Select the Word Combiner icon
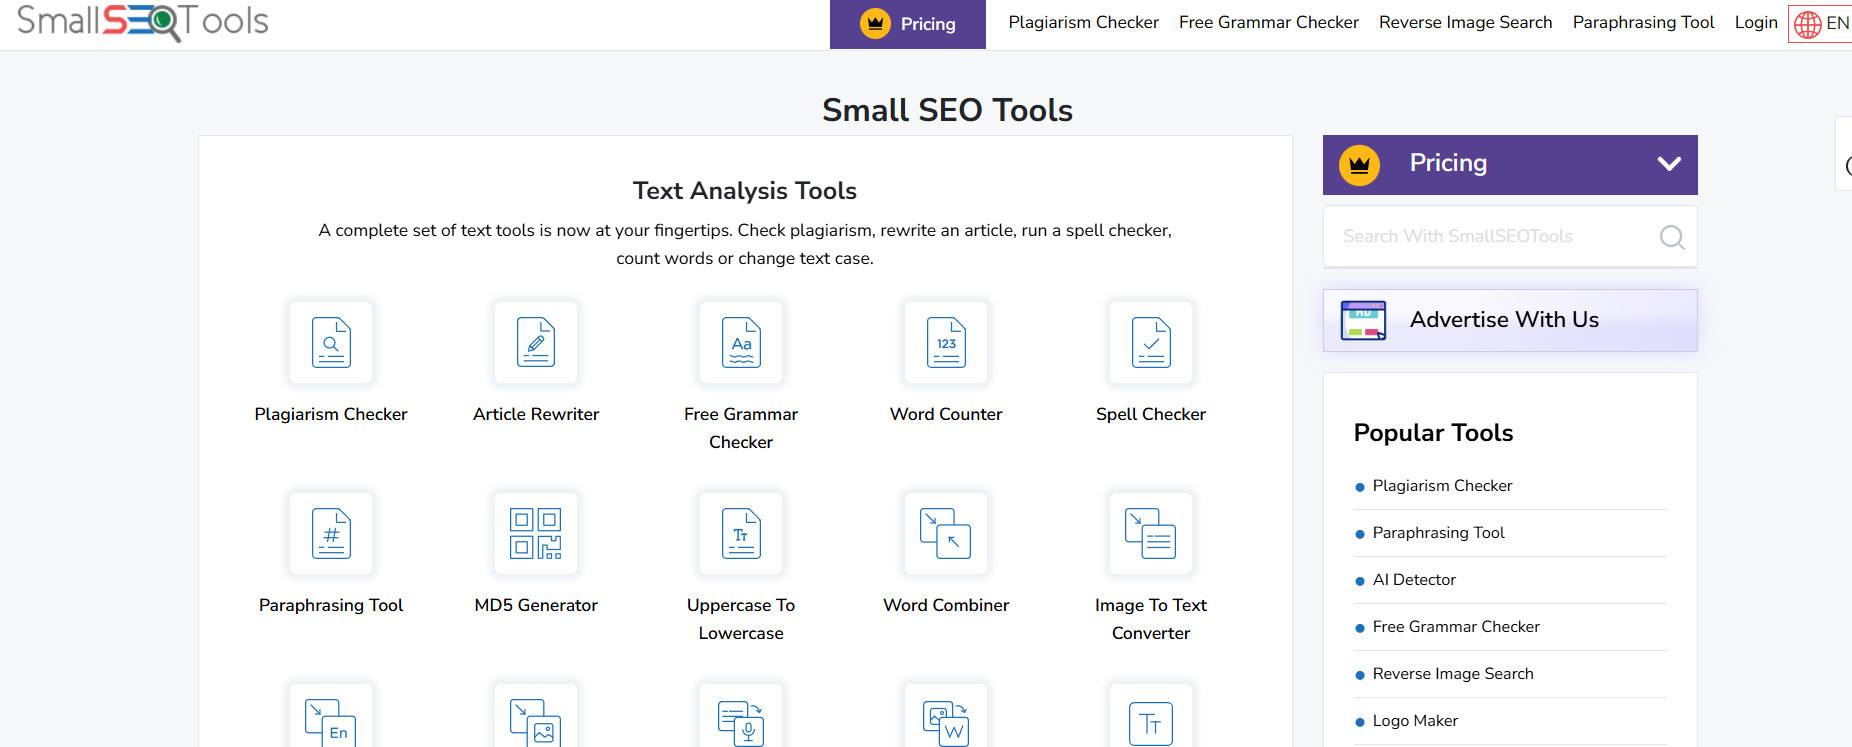This screenshot has width=1852, height=747. pyautogui.click(x=946, y=534)
